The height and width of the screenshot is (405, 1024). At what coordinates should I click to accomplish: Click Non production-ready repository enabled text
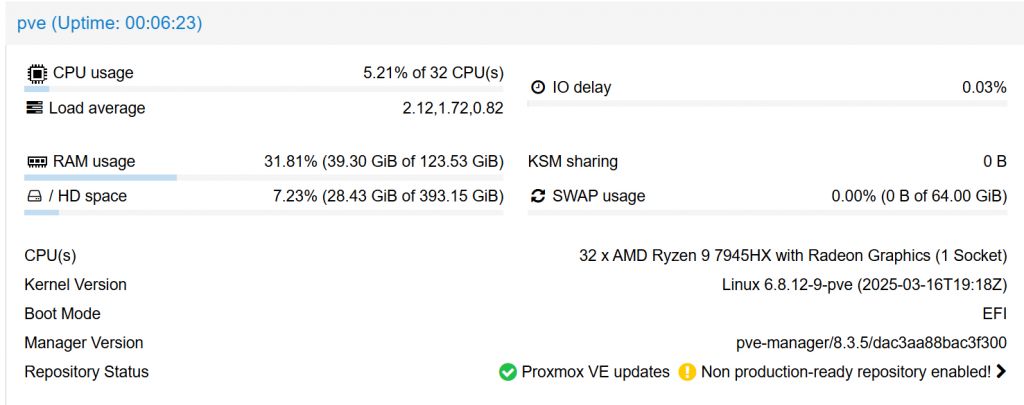pyautogui.click(x=846, y=372)
